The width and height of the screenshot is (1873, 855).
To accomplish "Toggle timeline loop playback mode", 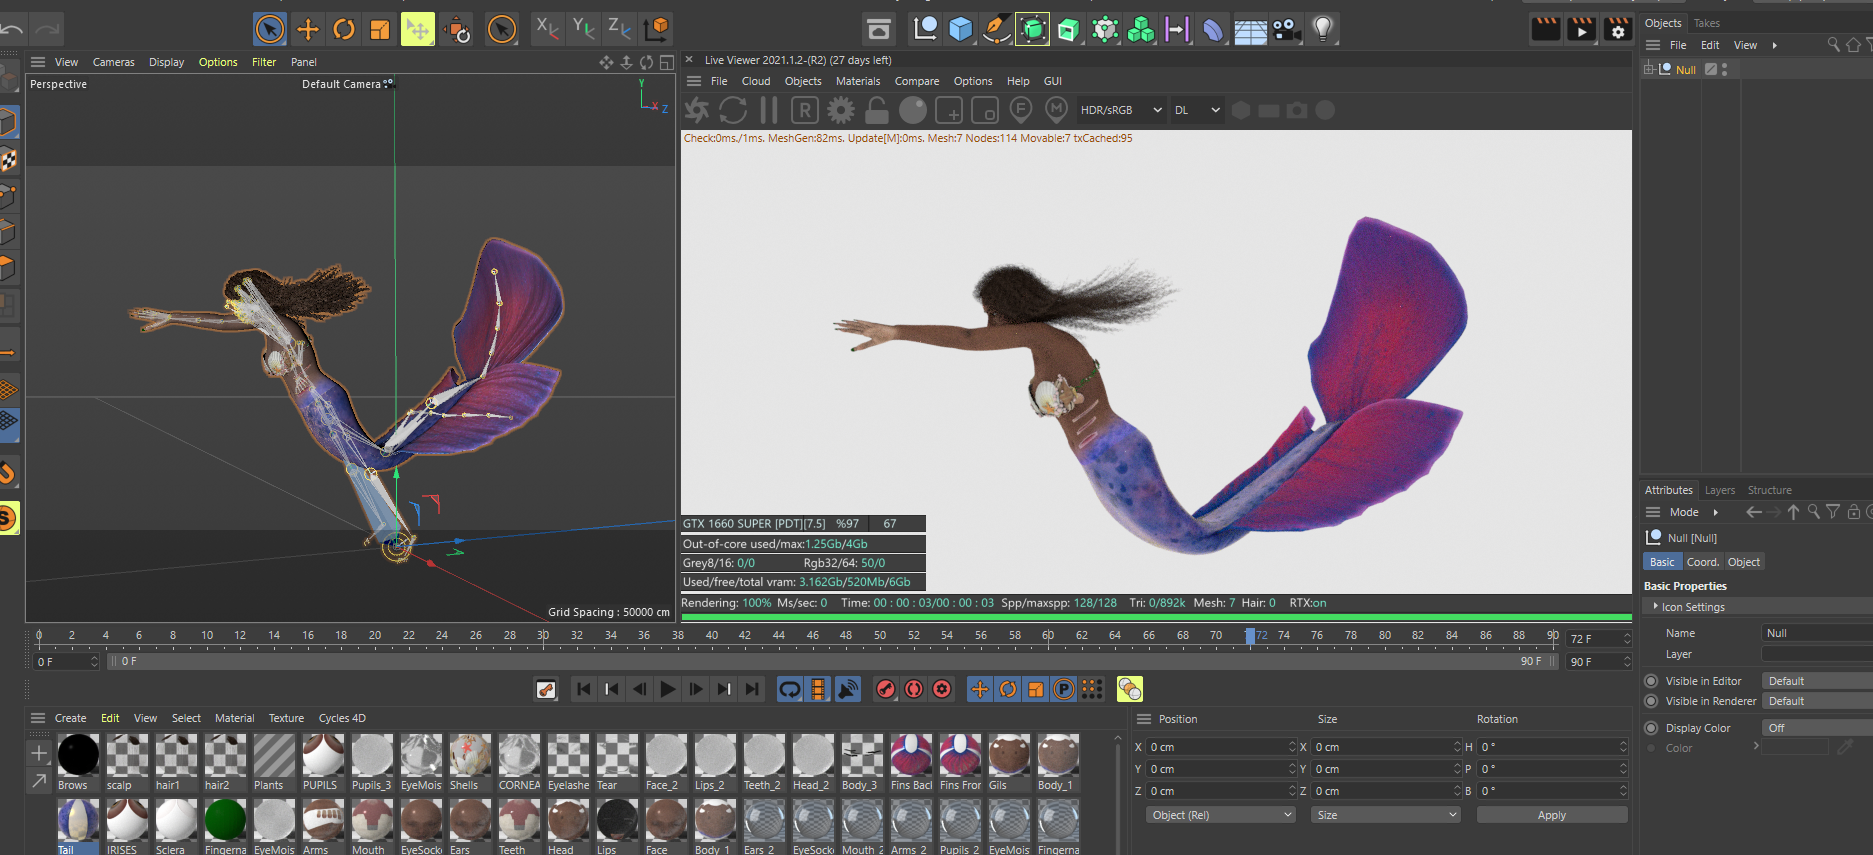I will tap(790, 689).
